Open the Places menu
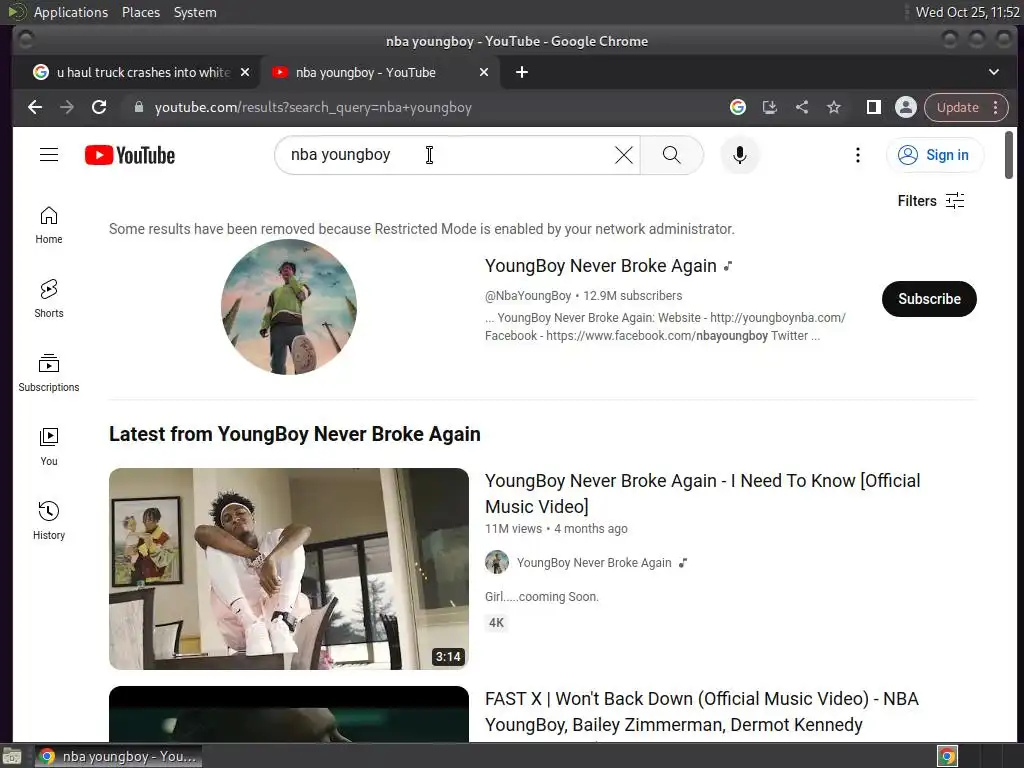 coord(141,12)
